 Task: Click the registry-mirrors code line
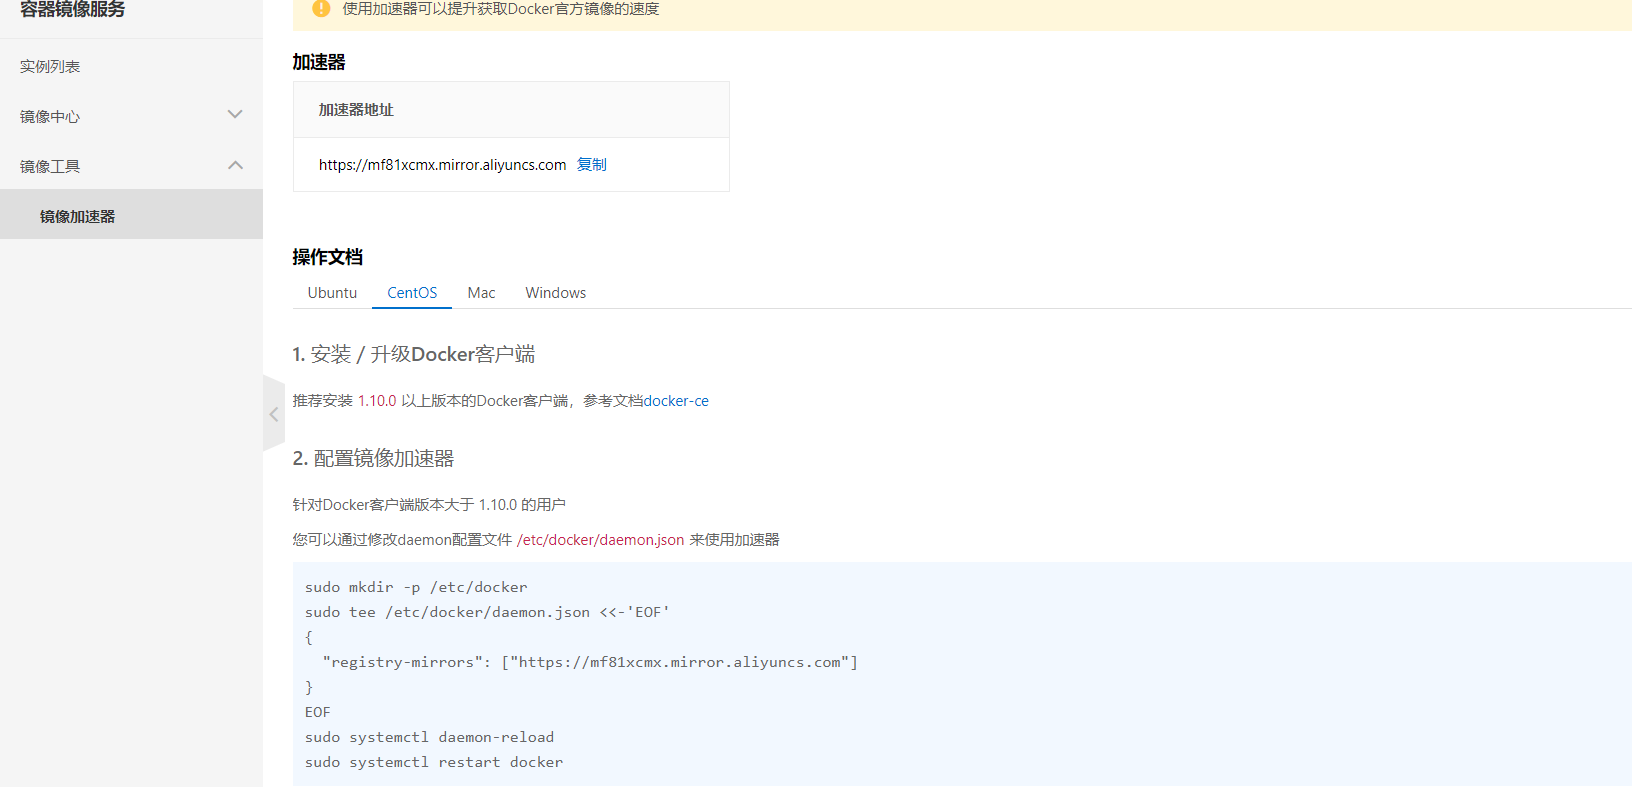tap(590, 662)
